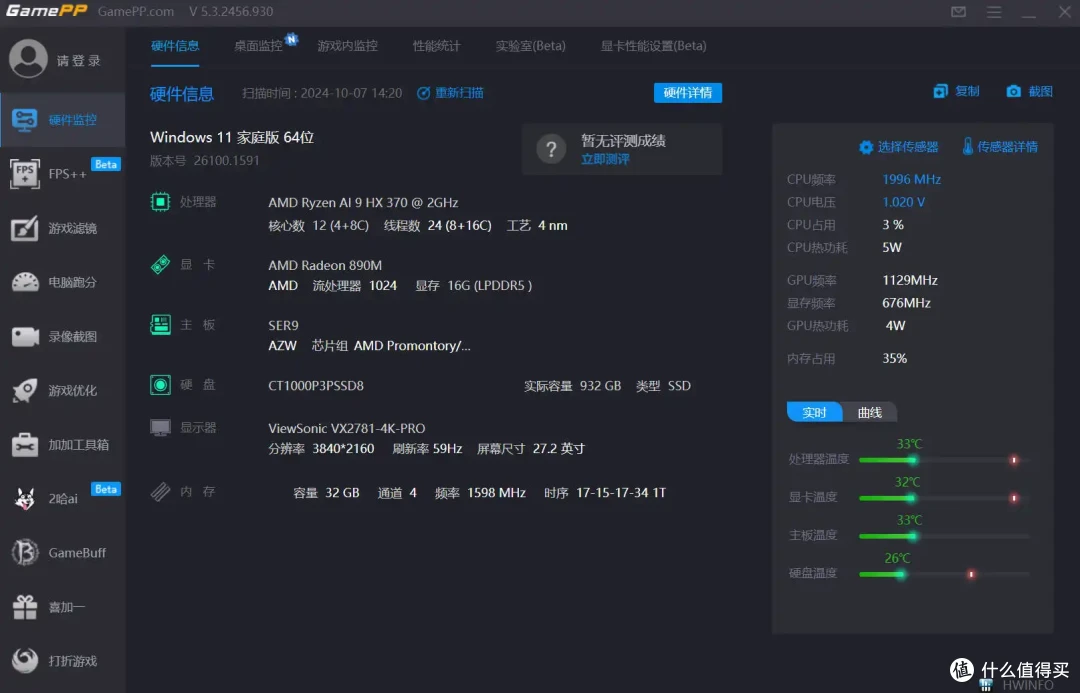This screenshot has width=1080, height=693.
Task: Click 选择传感器 label text
Action: point(907,147)
